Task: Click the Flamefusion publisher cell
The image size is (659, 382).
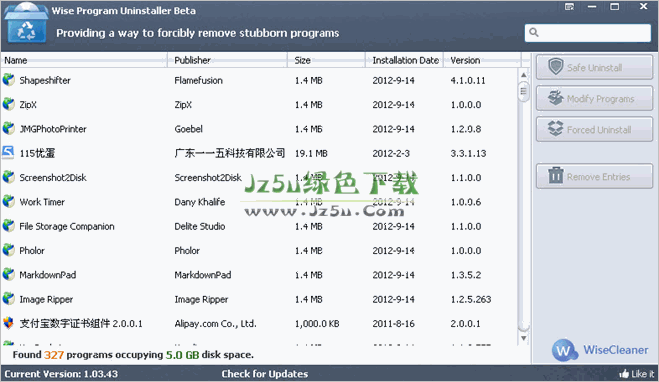Action: coord(198,80)
